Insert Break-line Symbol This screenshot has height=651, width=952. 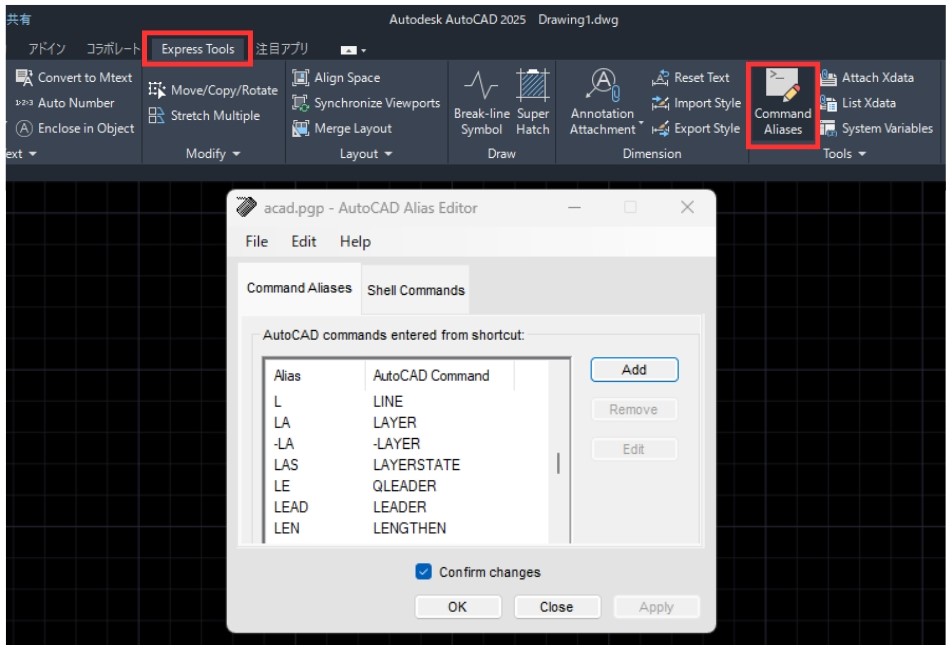pos(481,102)
